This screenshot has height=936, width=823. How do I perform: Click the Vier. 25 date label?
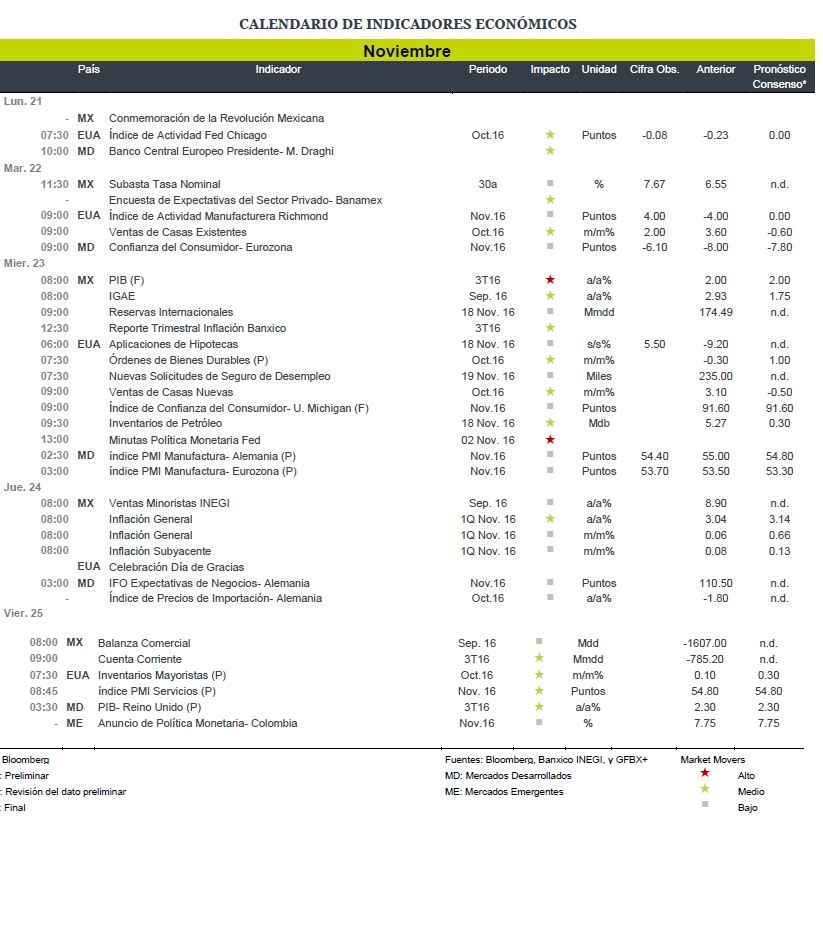(x=23, y=613)
